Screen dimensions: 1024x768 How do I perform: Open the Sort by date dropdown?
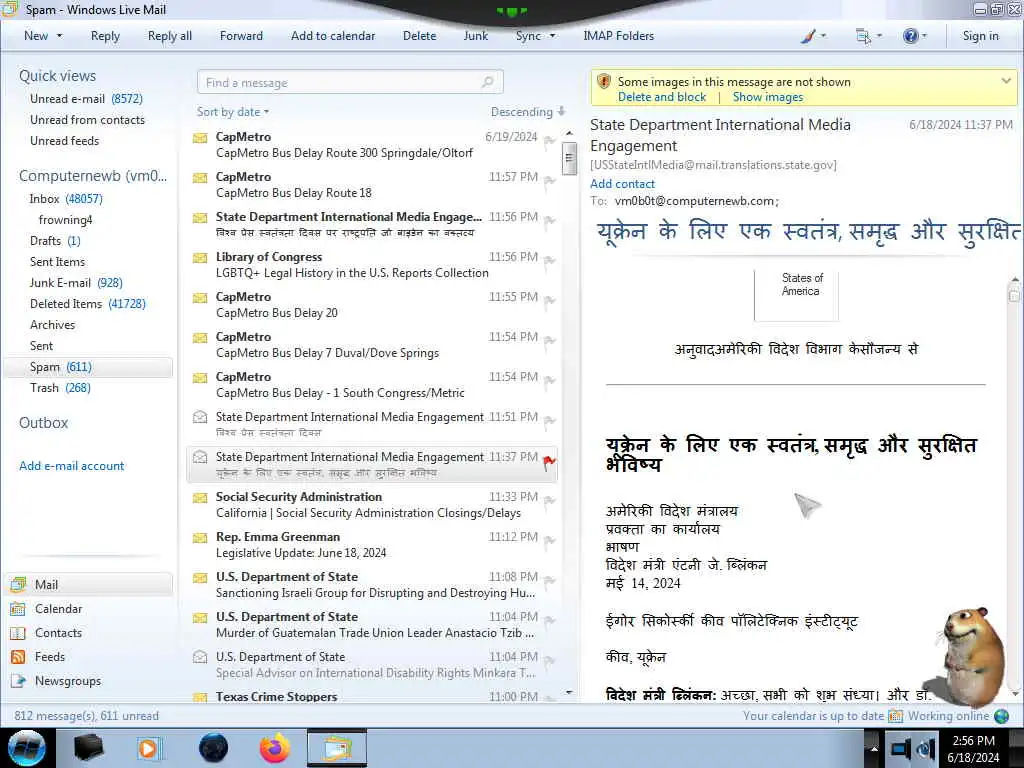233,112
